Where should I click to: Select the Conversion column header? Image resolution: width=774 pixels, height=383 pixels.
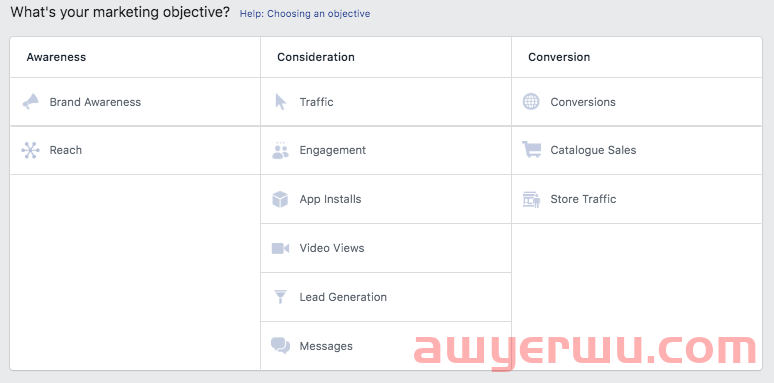coord(559,57)
